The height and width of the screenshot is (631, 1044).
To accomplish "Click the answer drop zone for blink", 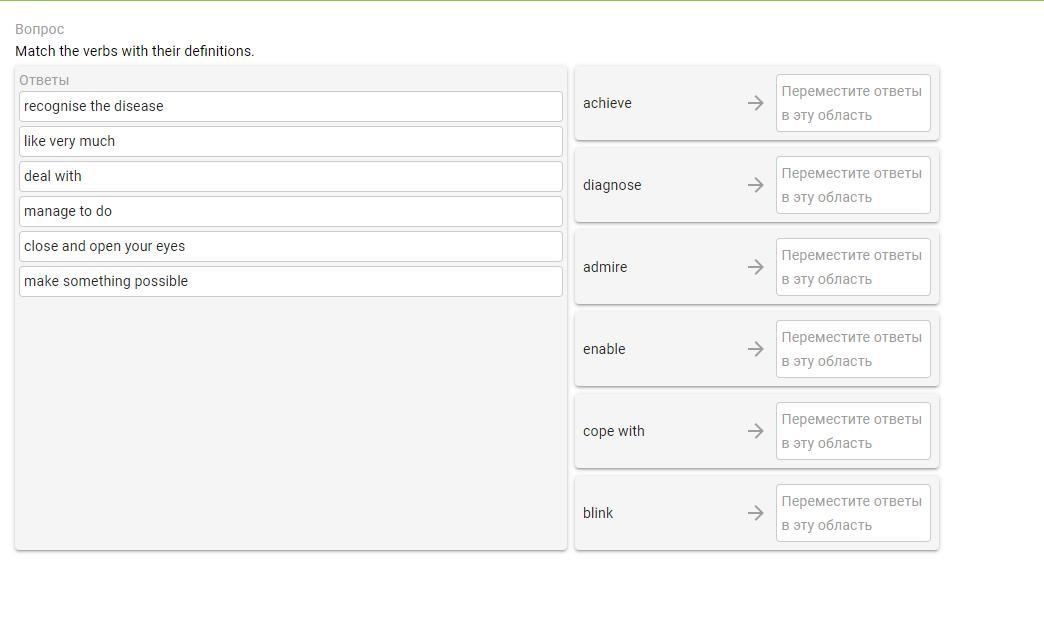I will pos(853,513).
